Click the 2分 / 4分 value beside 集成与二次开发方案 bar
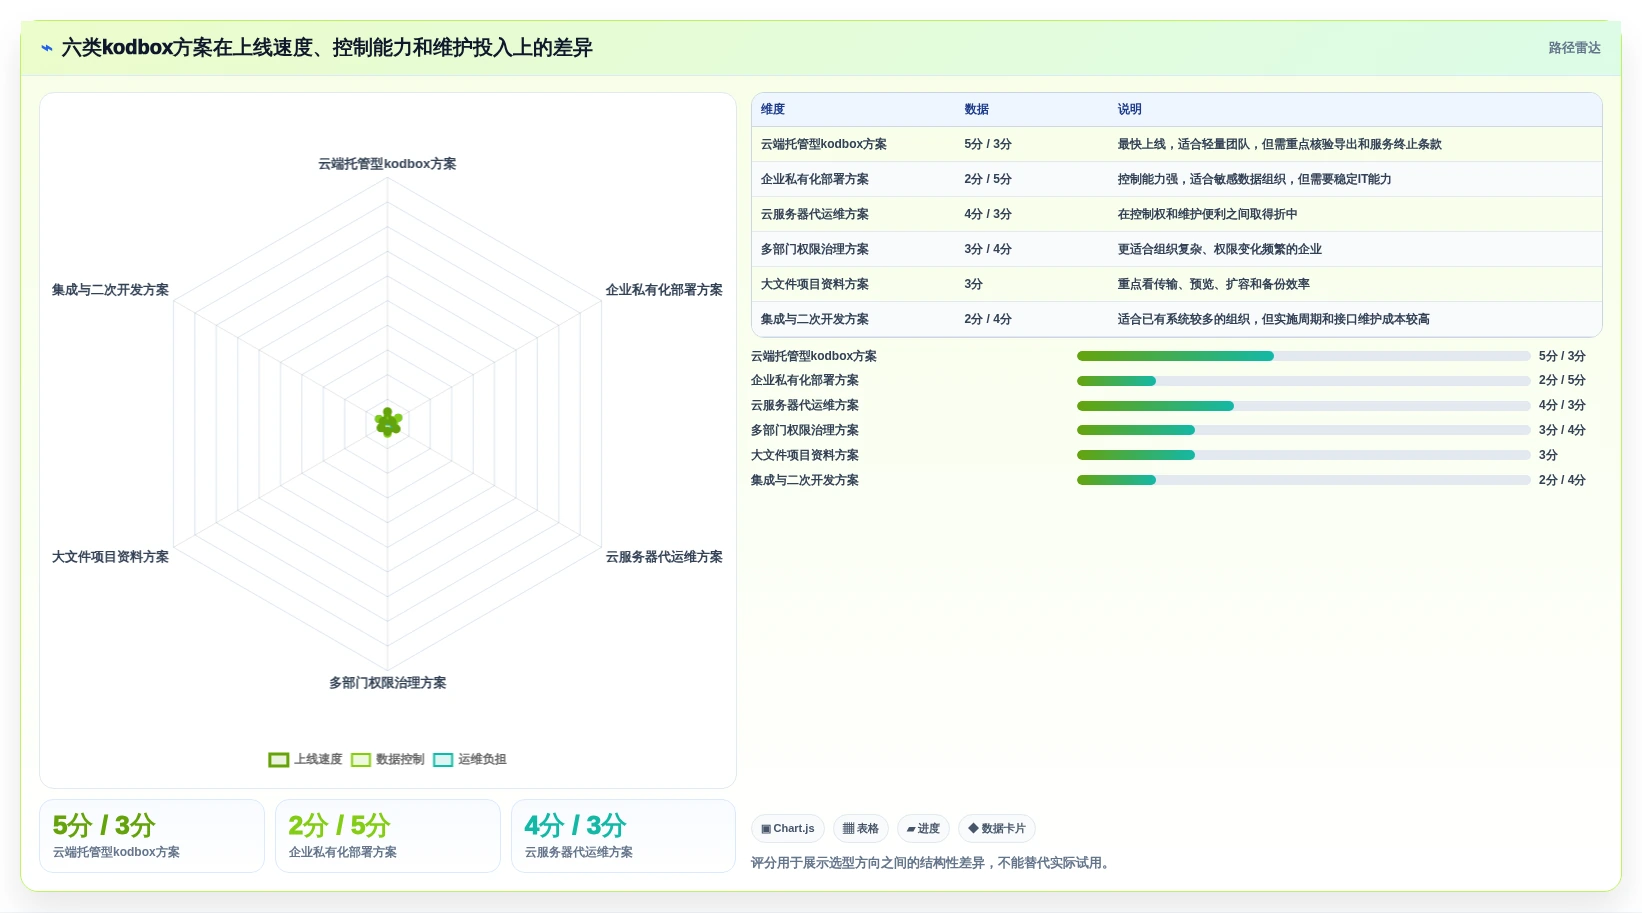 coord(1562,480)
